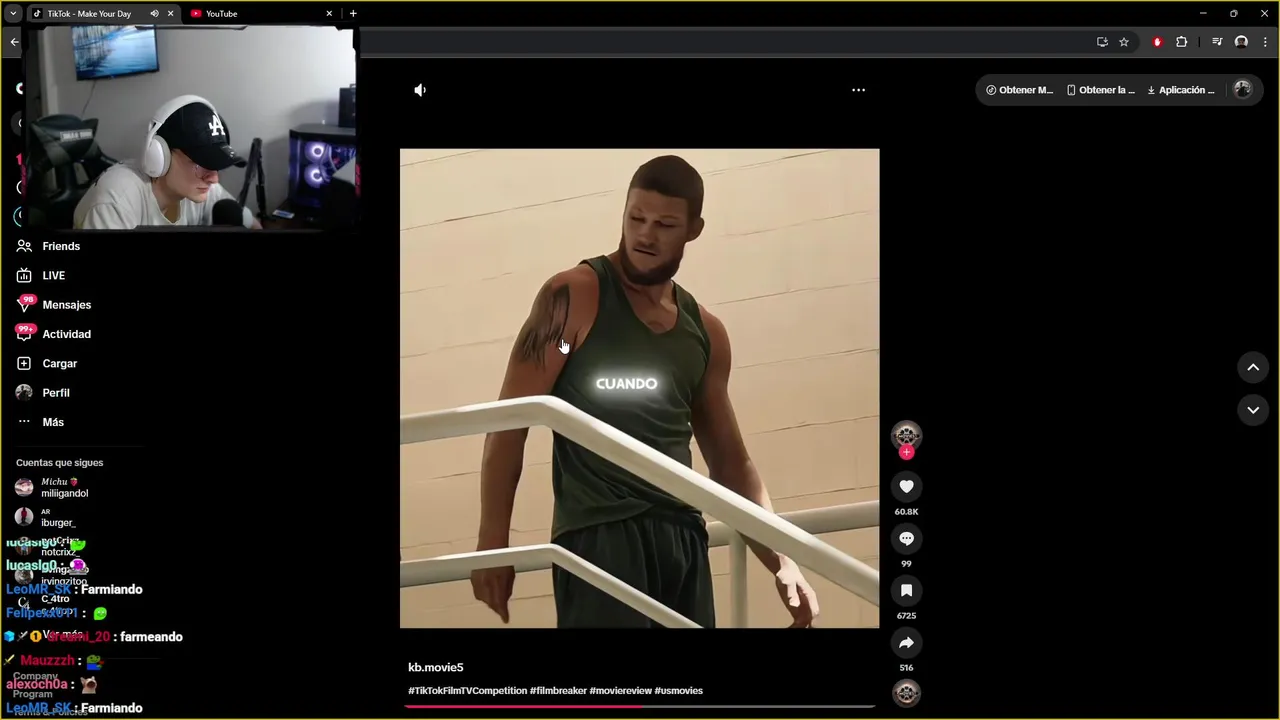Open the video's three-dot options menu
Screen dimensions: 1280x720
858,90
